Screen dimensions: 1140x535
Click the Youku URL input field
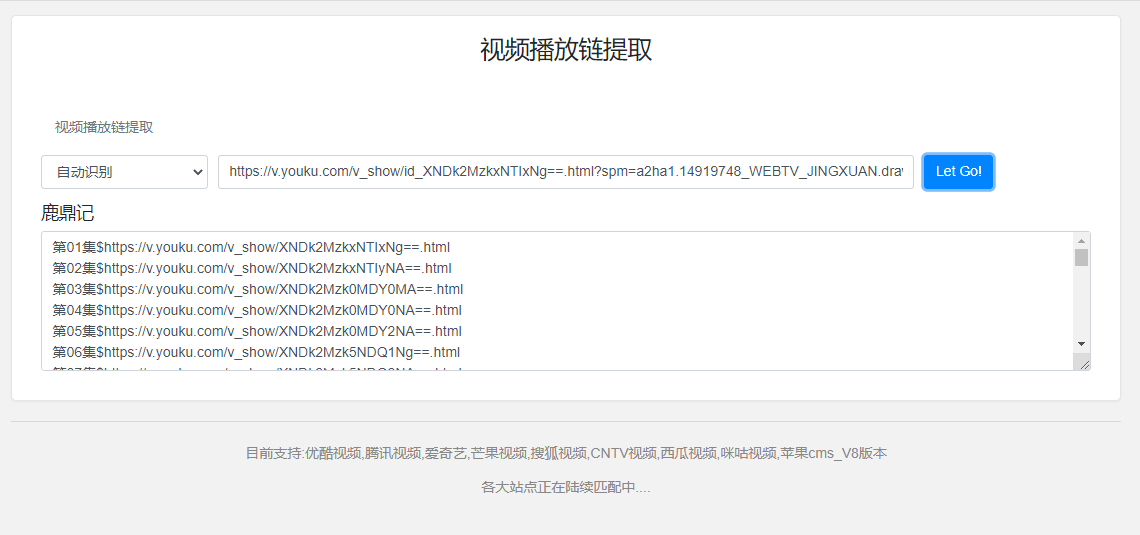point(565,172)
